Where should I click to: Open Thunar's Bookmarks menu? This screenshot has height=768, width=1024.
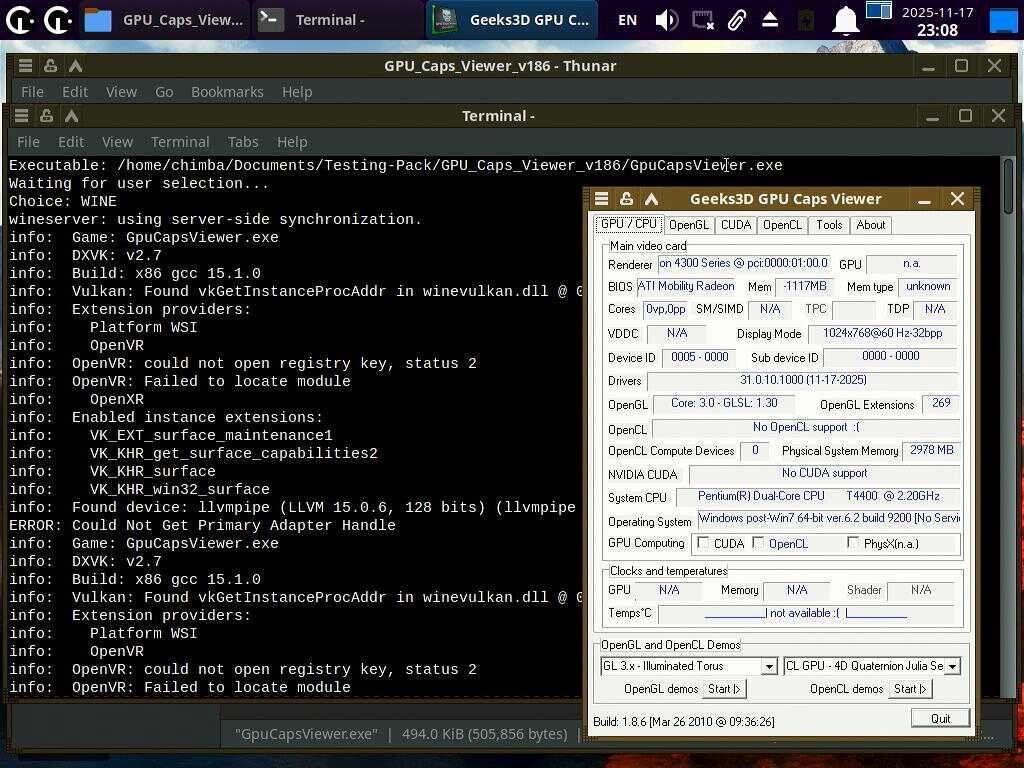pos(227,92)
